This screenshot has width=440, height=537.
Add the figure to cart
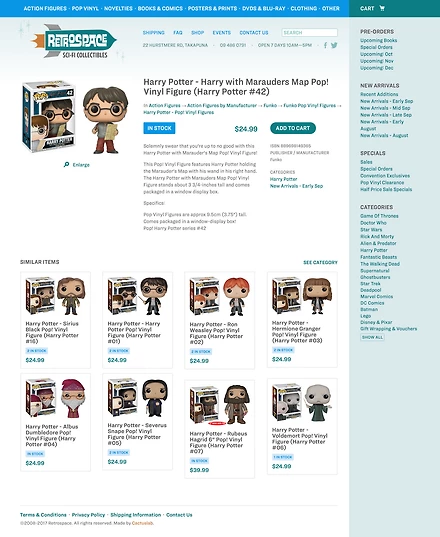[293, 128]
